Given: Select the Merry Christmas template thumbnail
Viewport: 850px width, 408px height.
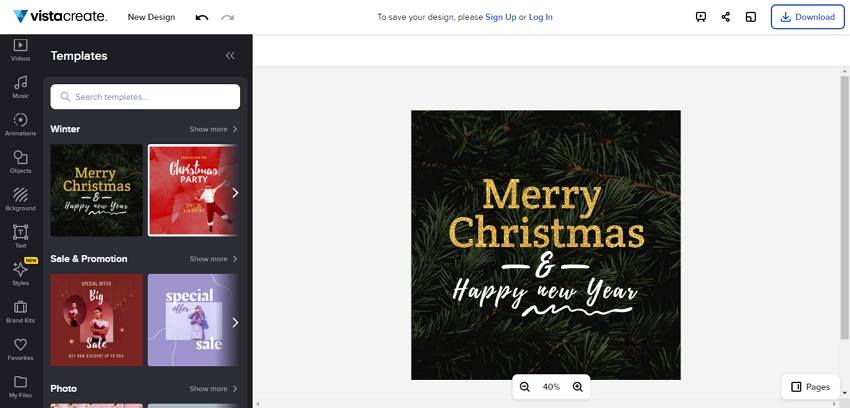Looking at the screenshot, I should (96, 190).
